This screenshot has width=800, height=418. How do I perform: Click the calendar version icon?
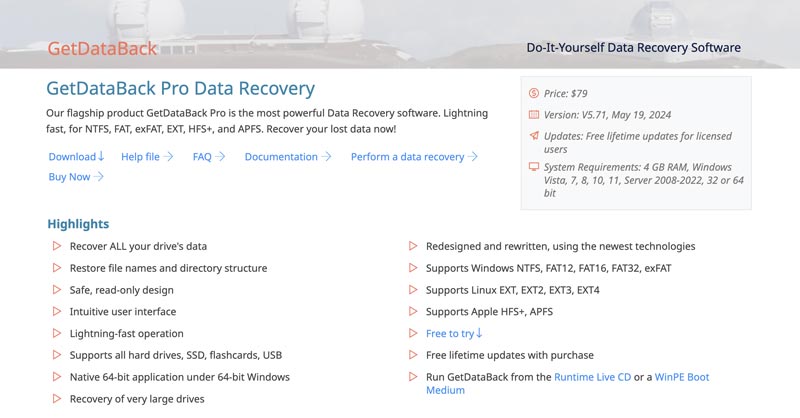click(534, 114)
